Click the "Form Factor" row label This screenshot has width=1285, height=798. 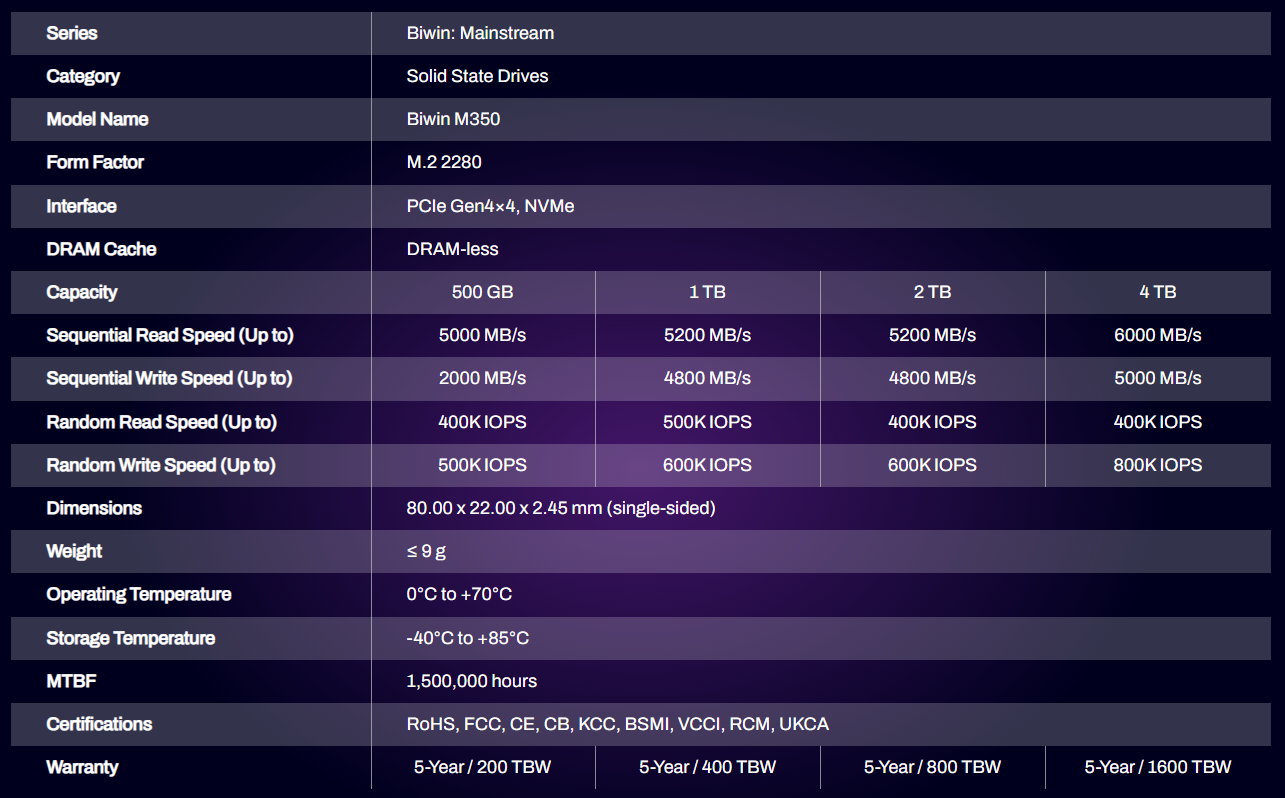(95, 162)
